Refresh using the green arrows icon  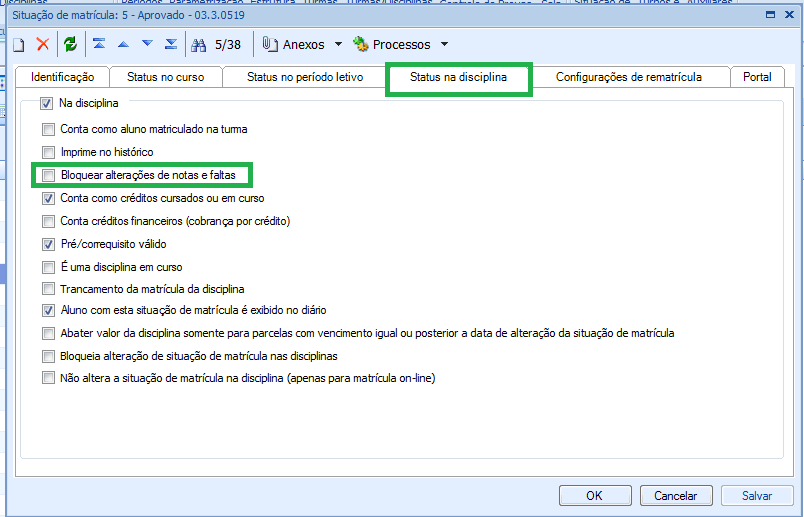tap(70, 44)
